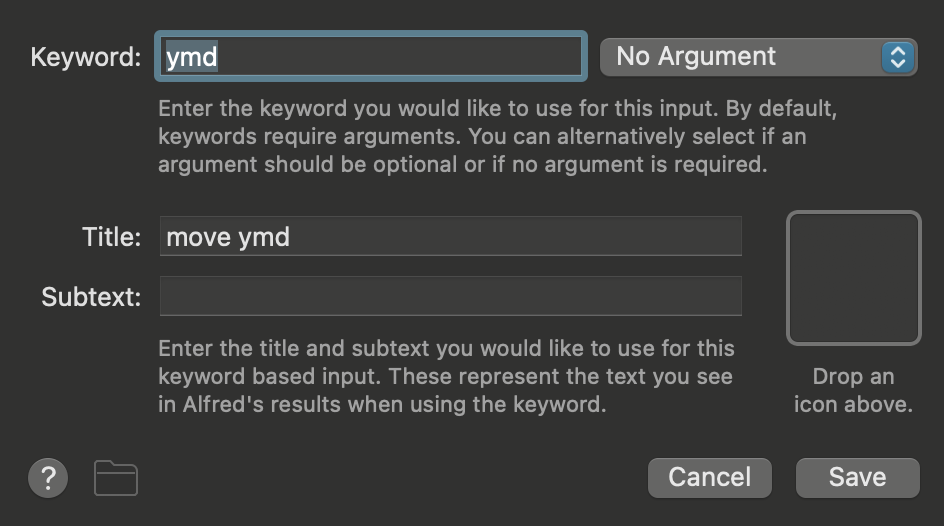Click the "Subtext:" label
Screen dimensions: 944x526
click(x=91, y=297)
